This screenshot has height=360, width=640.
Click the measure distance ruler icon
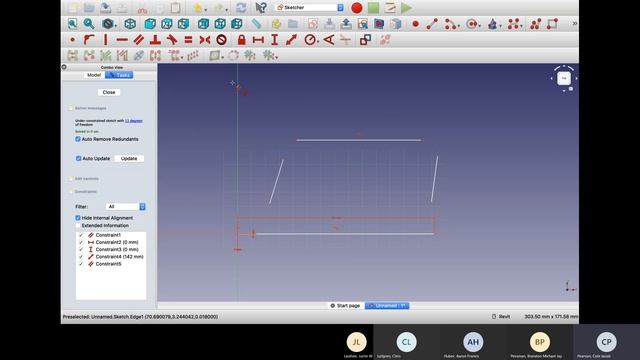[256, 24]
